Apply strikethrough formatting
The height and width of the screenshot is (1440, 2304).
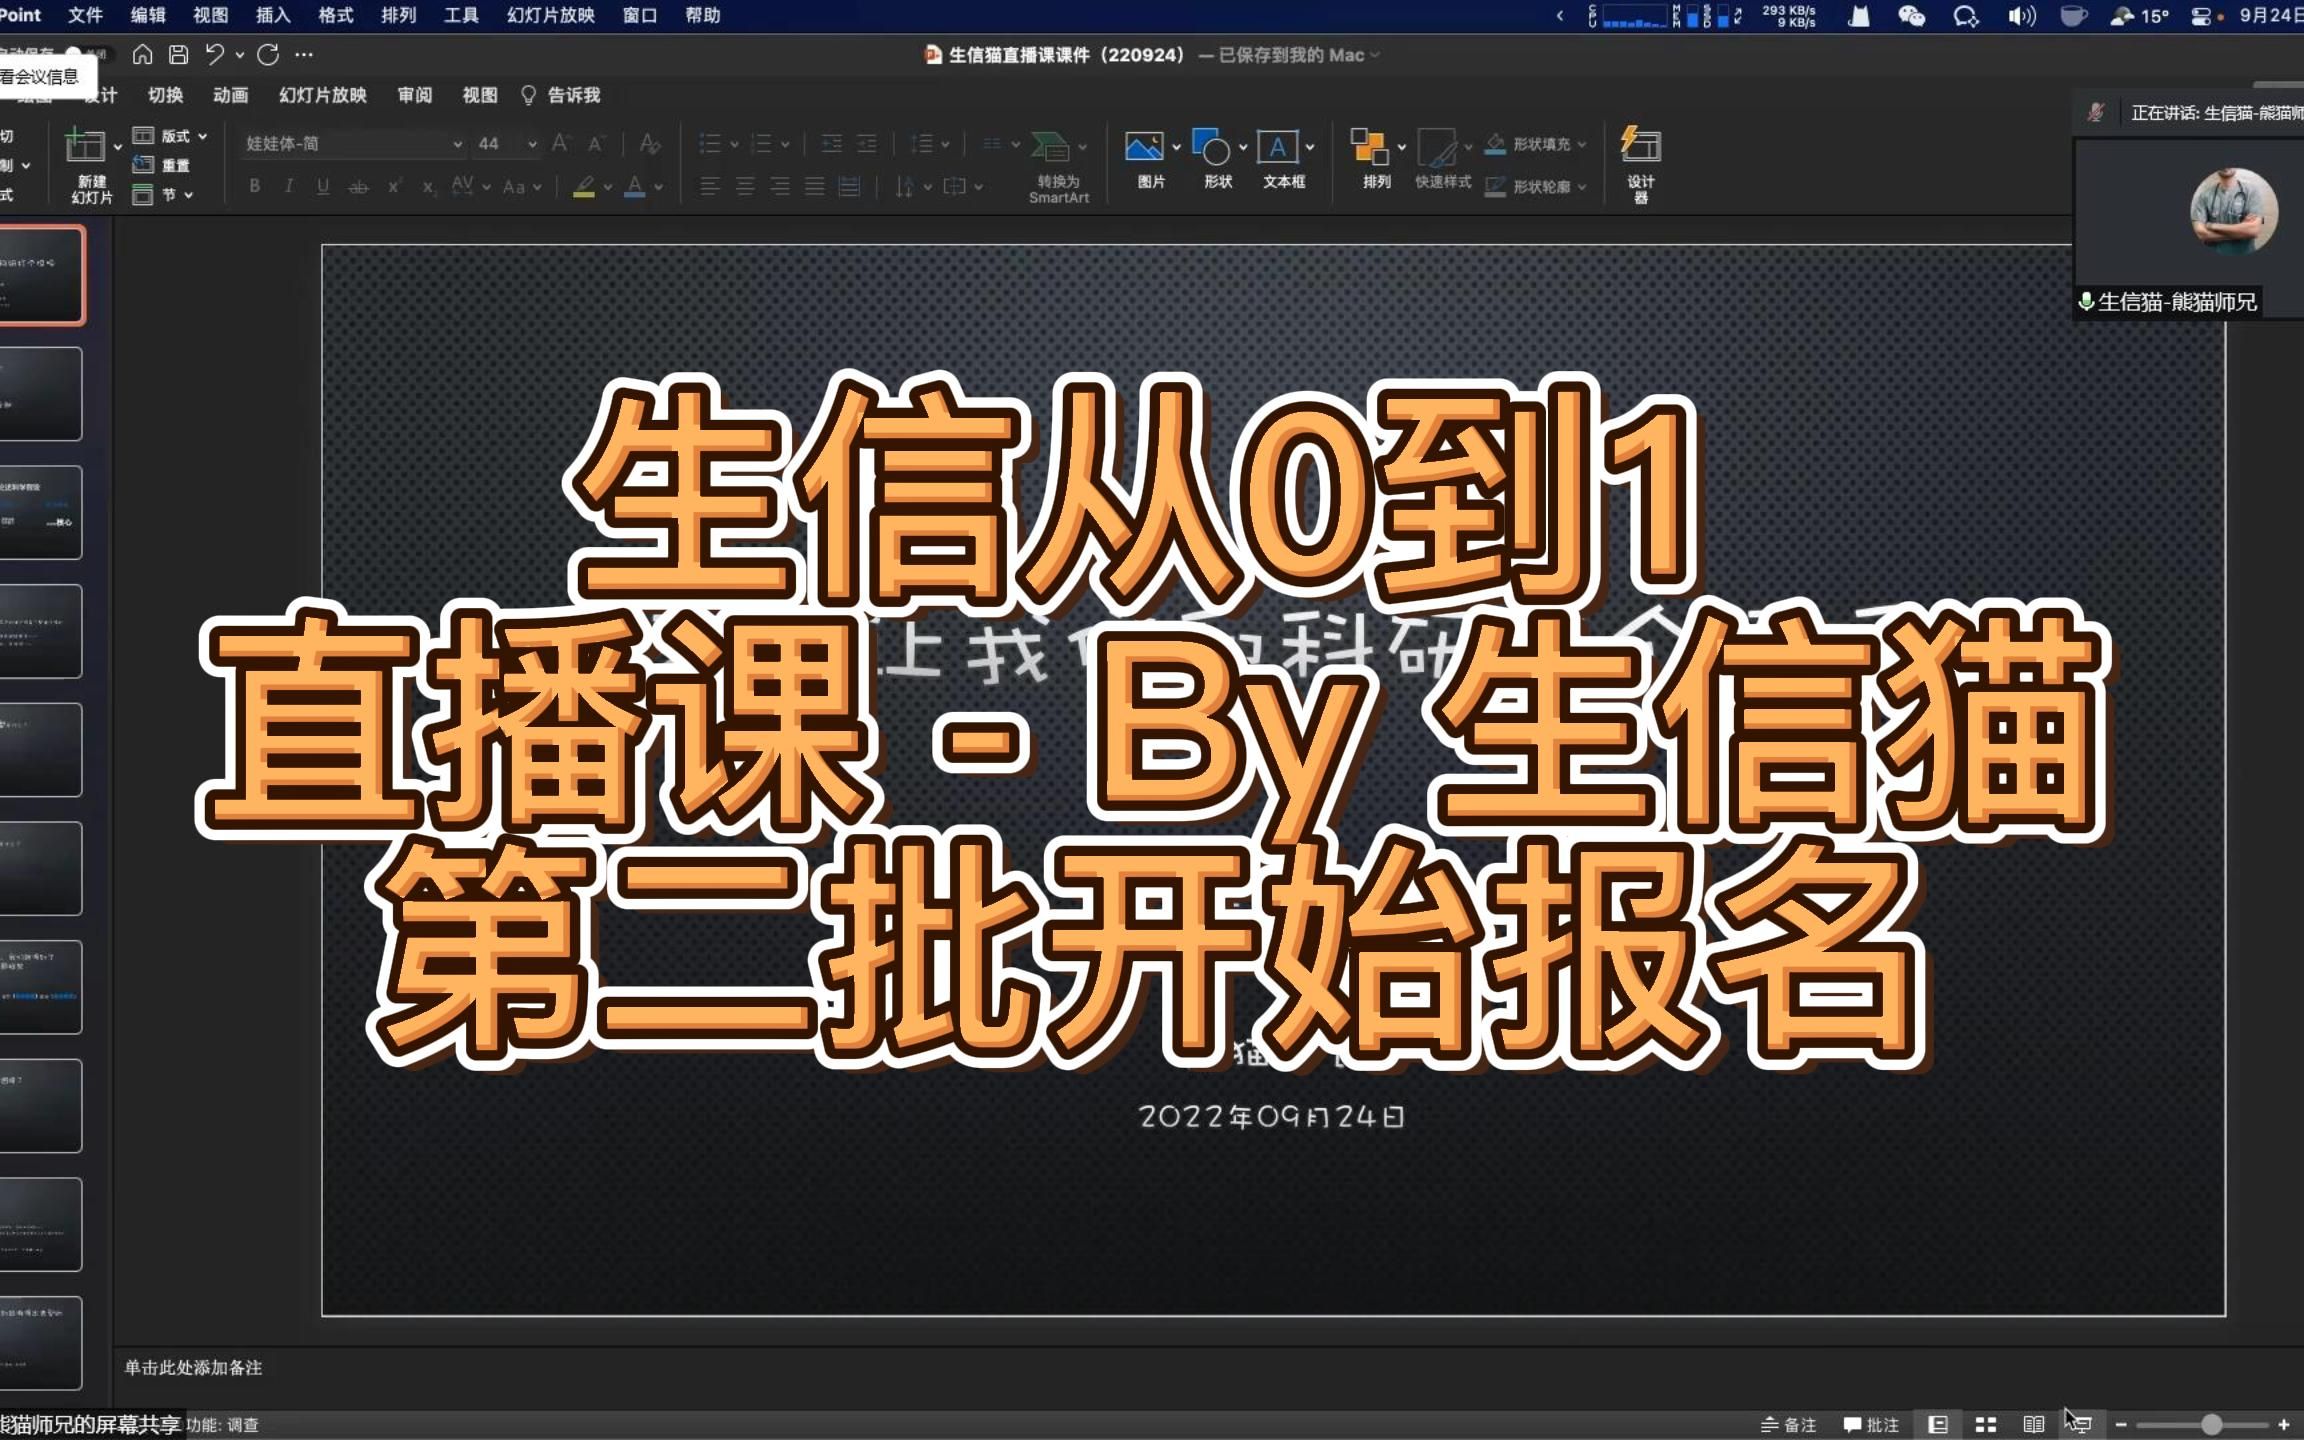tap(358, 186)
